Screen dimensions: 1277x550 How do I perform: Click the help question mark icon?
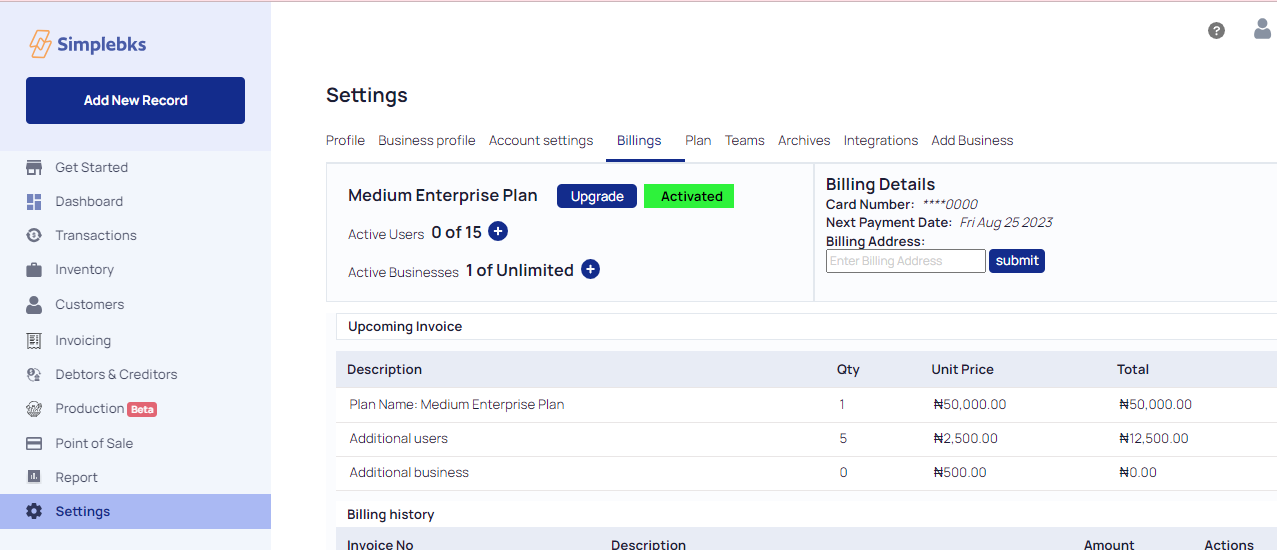(1216, 30)
